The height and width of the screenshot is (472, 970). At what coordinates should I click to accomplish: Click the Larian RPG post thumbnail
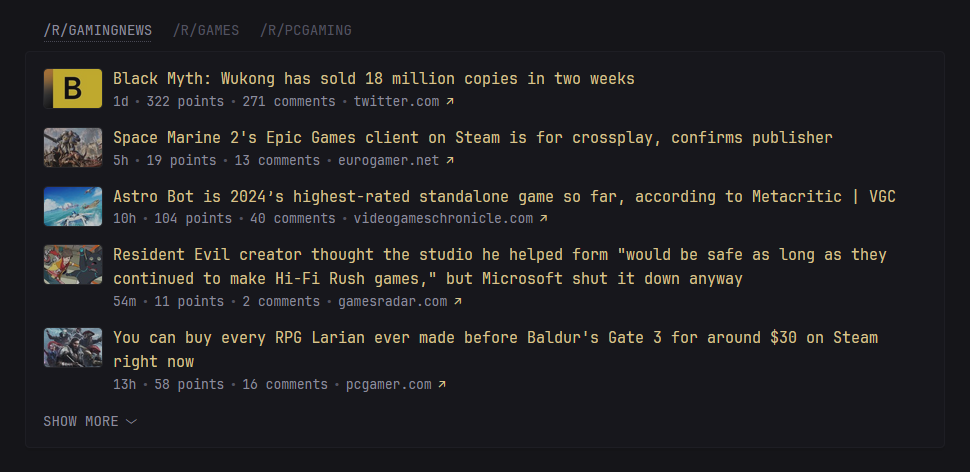coord(73,347)
